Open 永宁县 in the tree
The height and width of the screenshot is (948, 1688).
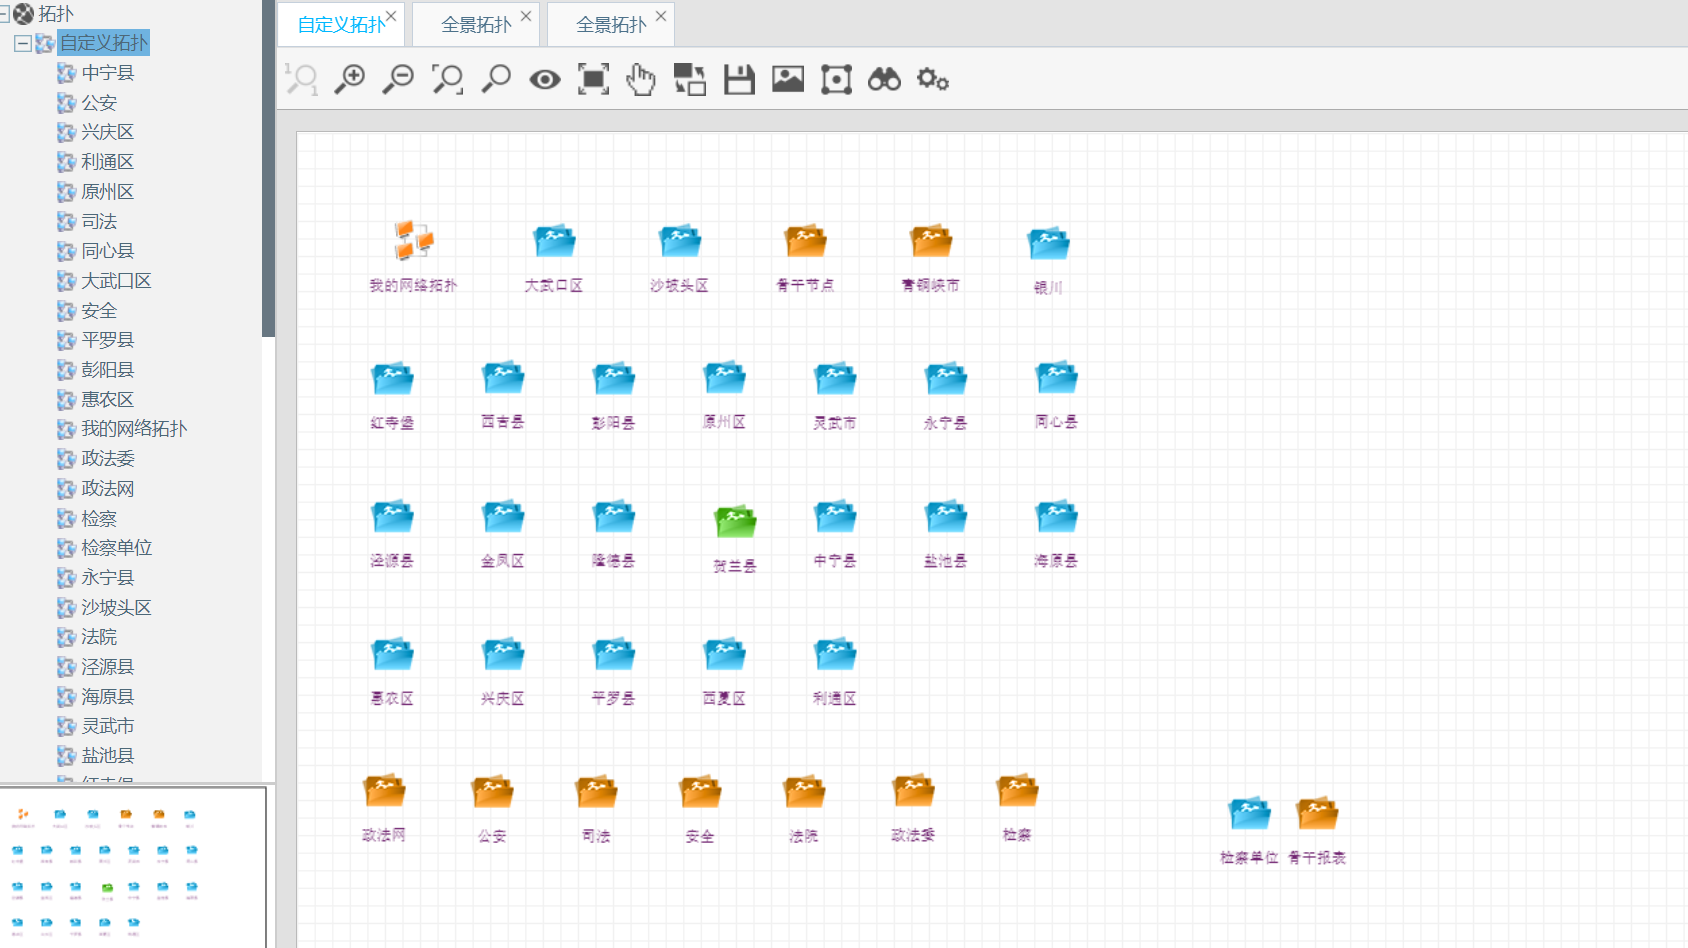(x=108, y=578)
